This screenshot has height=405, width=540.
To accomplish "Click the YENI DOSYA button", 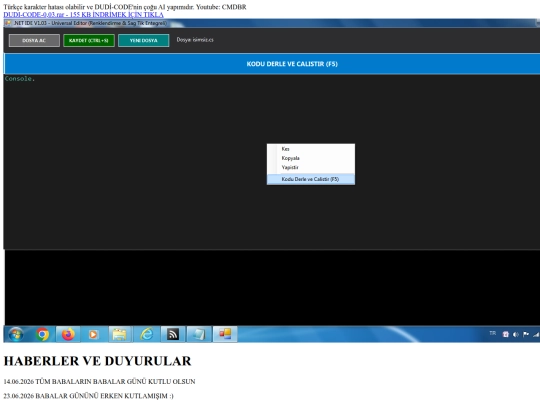I will click(144, 40).
